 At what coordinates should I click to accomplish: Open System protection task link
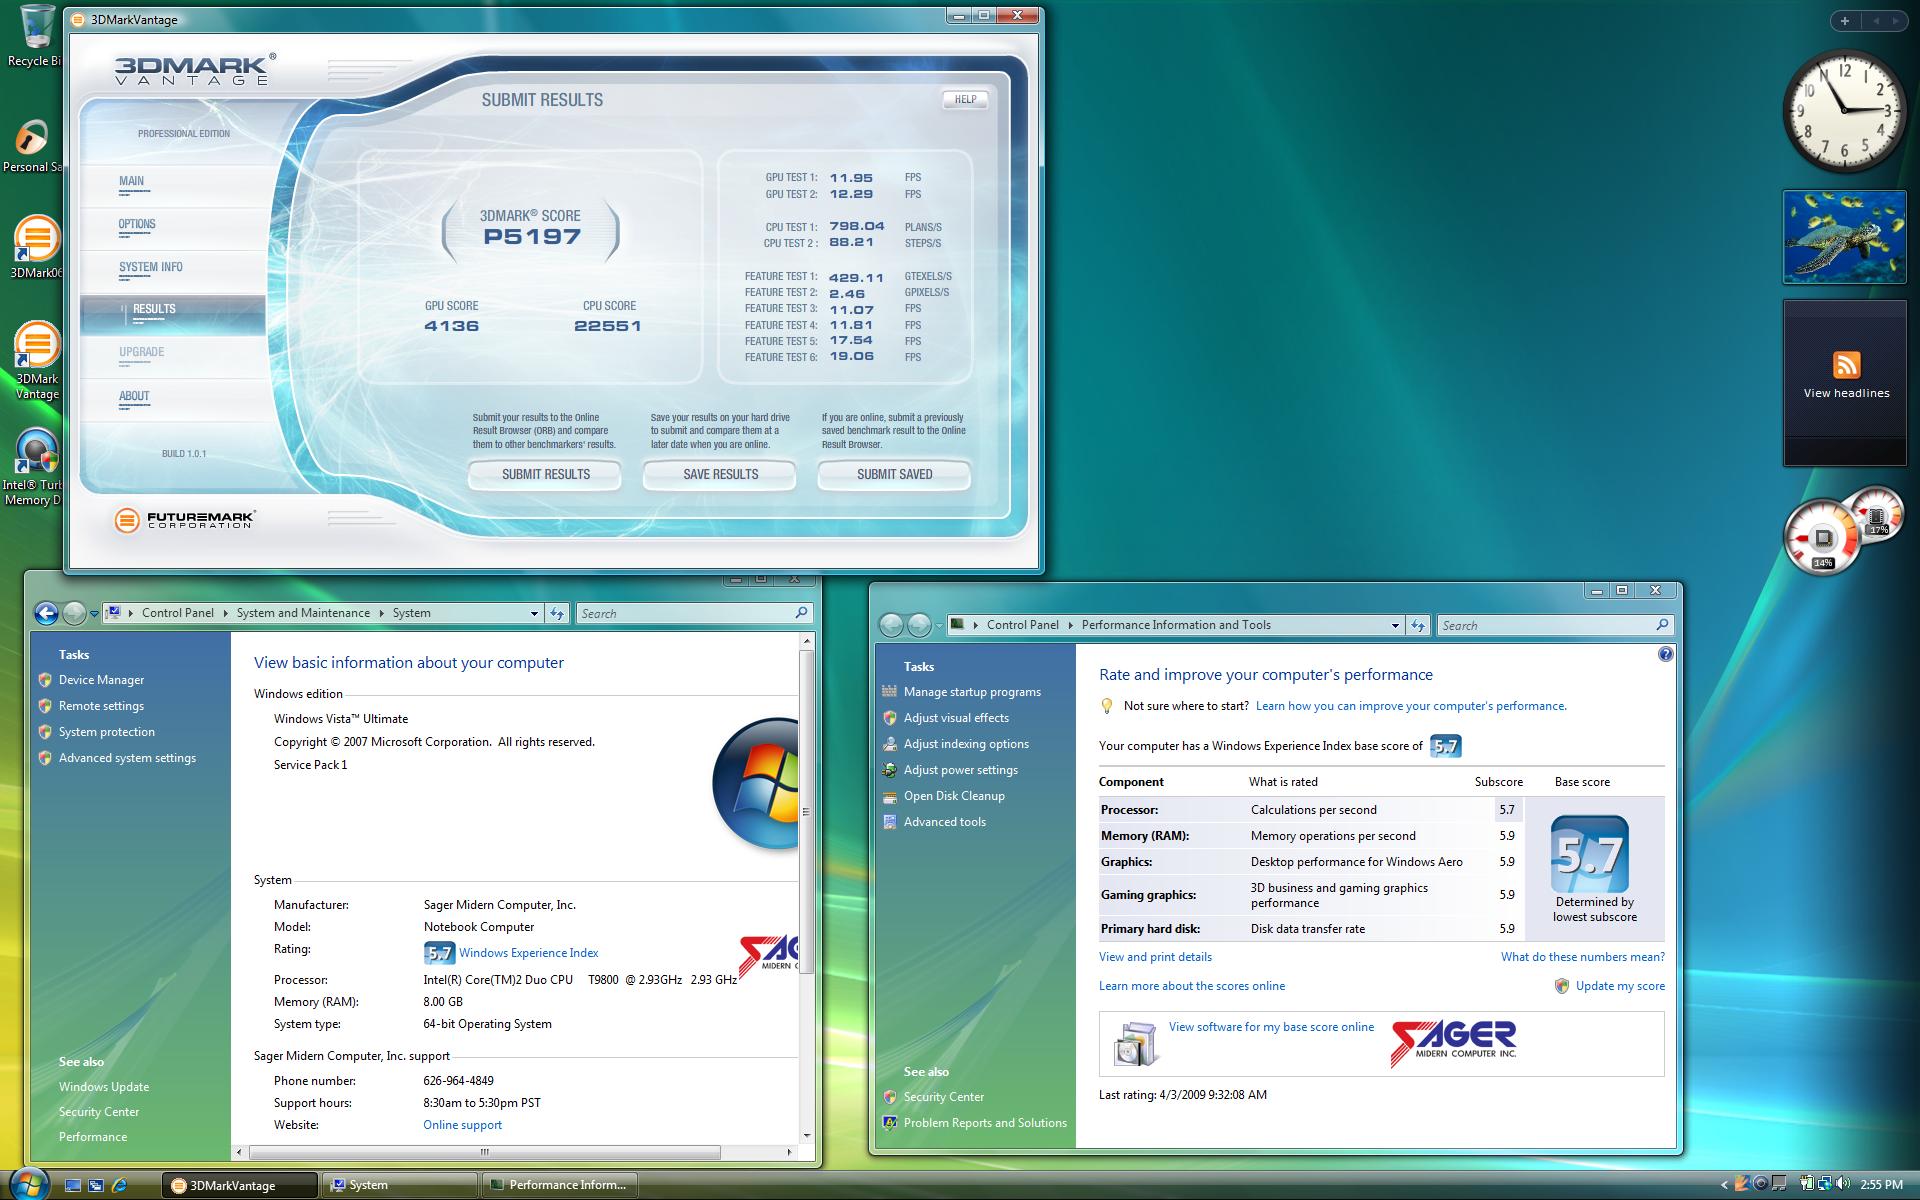pos(106,732)
